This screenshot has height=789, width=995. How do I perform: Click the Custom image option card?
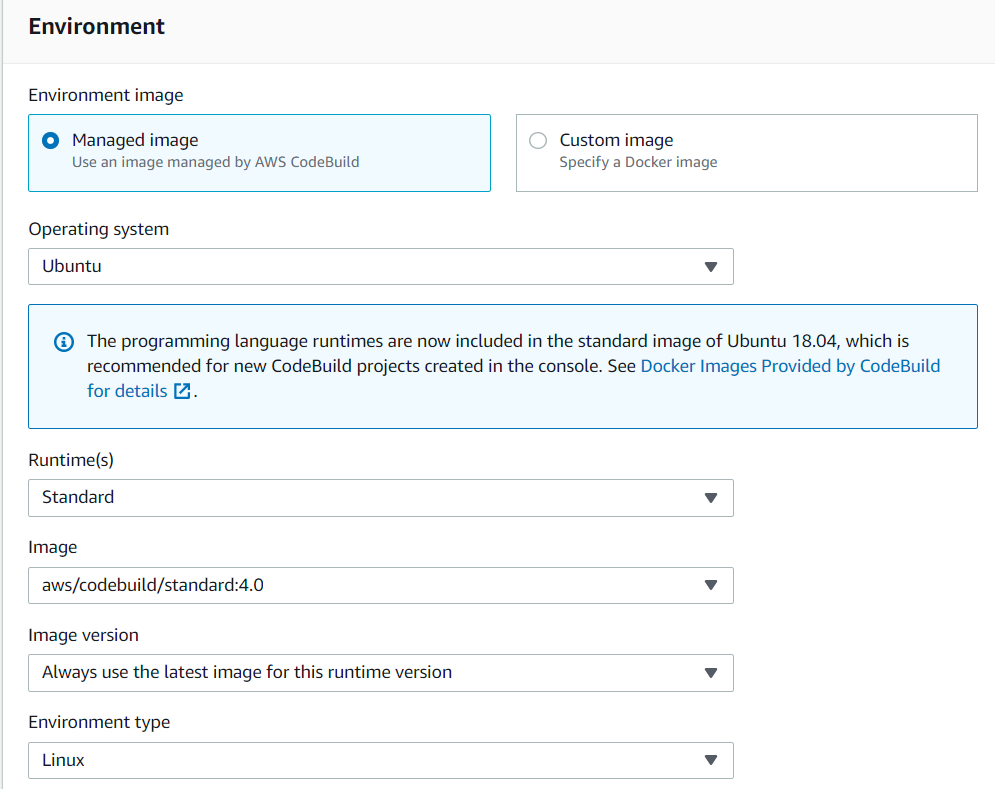pyautogui.click(x=747, y=153)
